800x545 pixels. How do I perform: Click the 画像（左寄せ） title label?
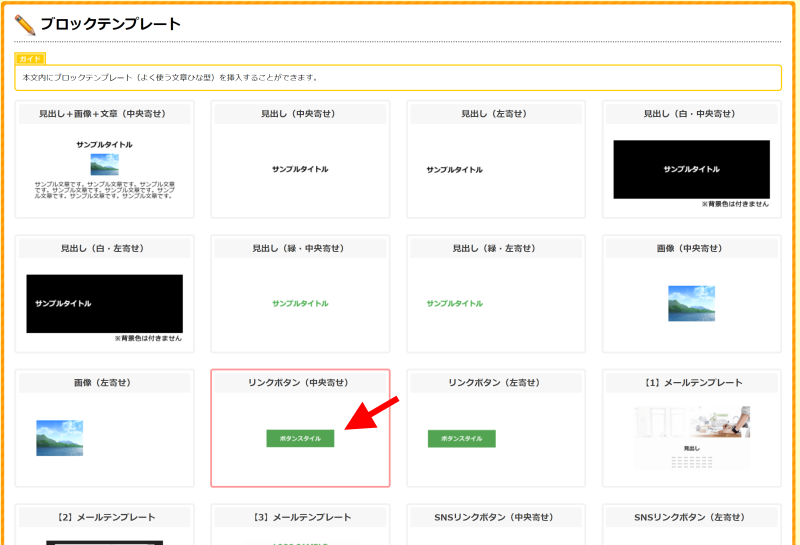[105, 383]
